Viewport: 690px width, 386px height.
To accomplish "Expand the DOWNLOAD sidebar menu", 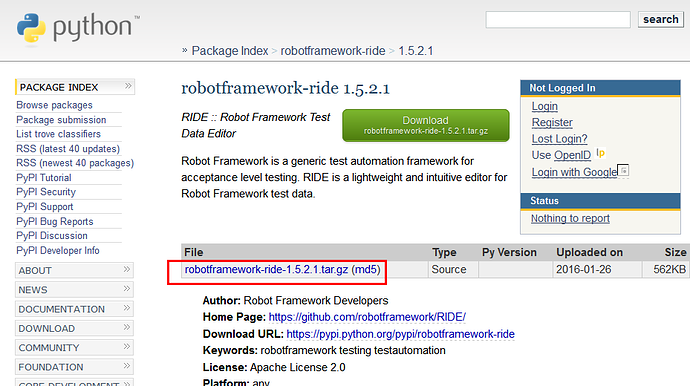I will (x=74, y=328).
